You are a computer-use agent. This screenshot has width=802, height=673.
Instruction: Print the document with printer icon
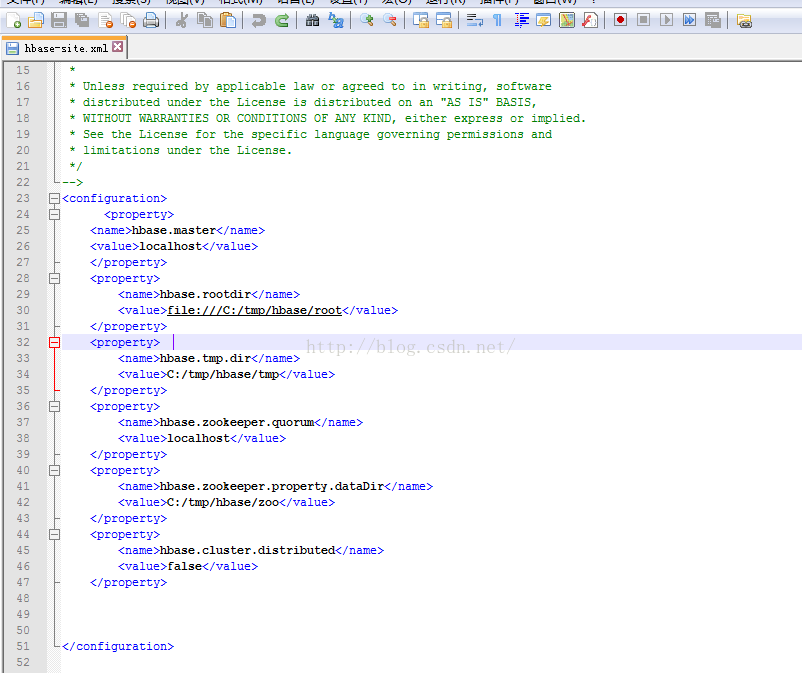click(151, 20)
